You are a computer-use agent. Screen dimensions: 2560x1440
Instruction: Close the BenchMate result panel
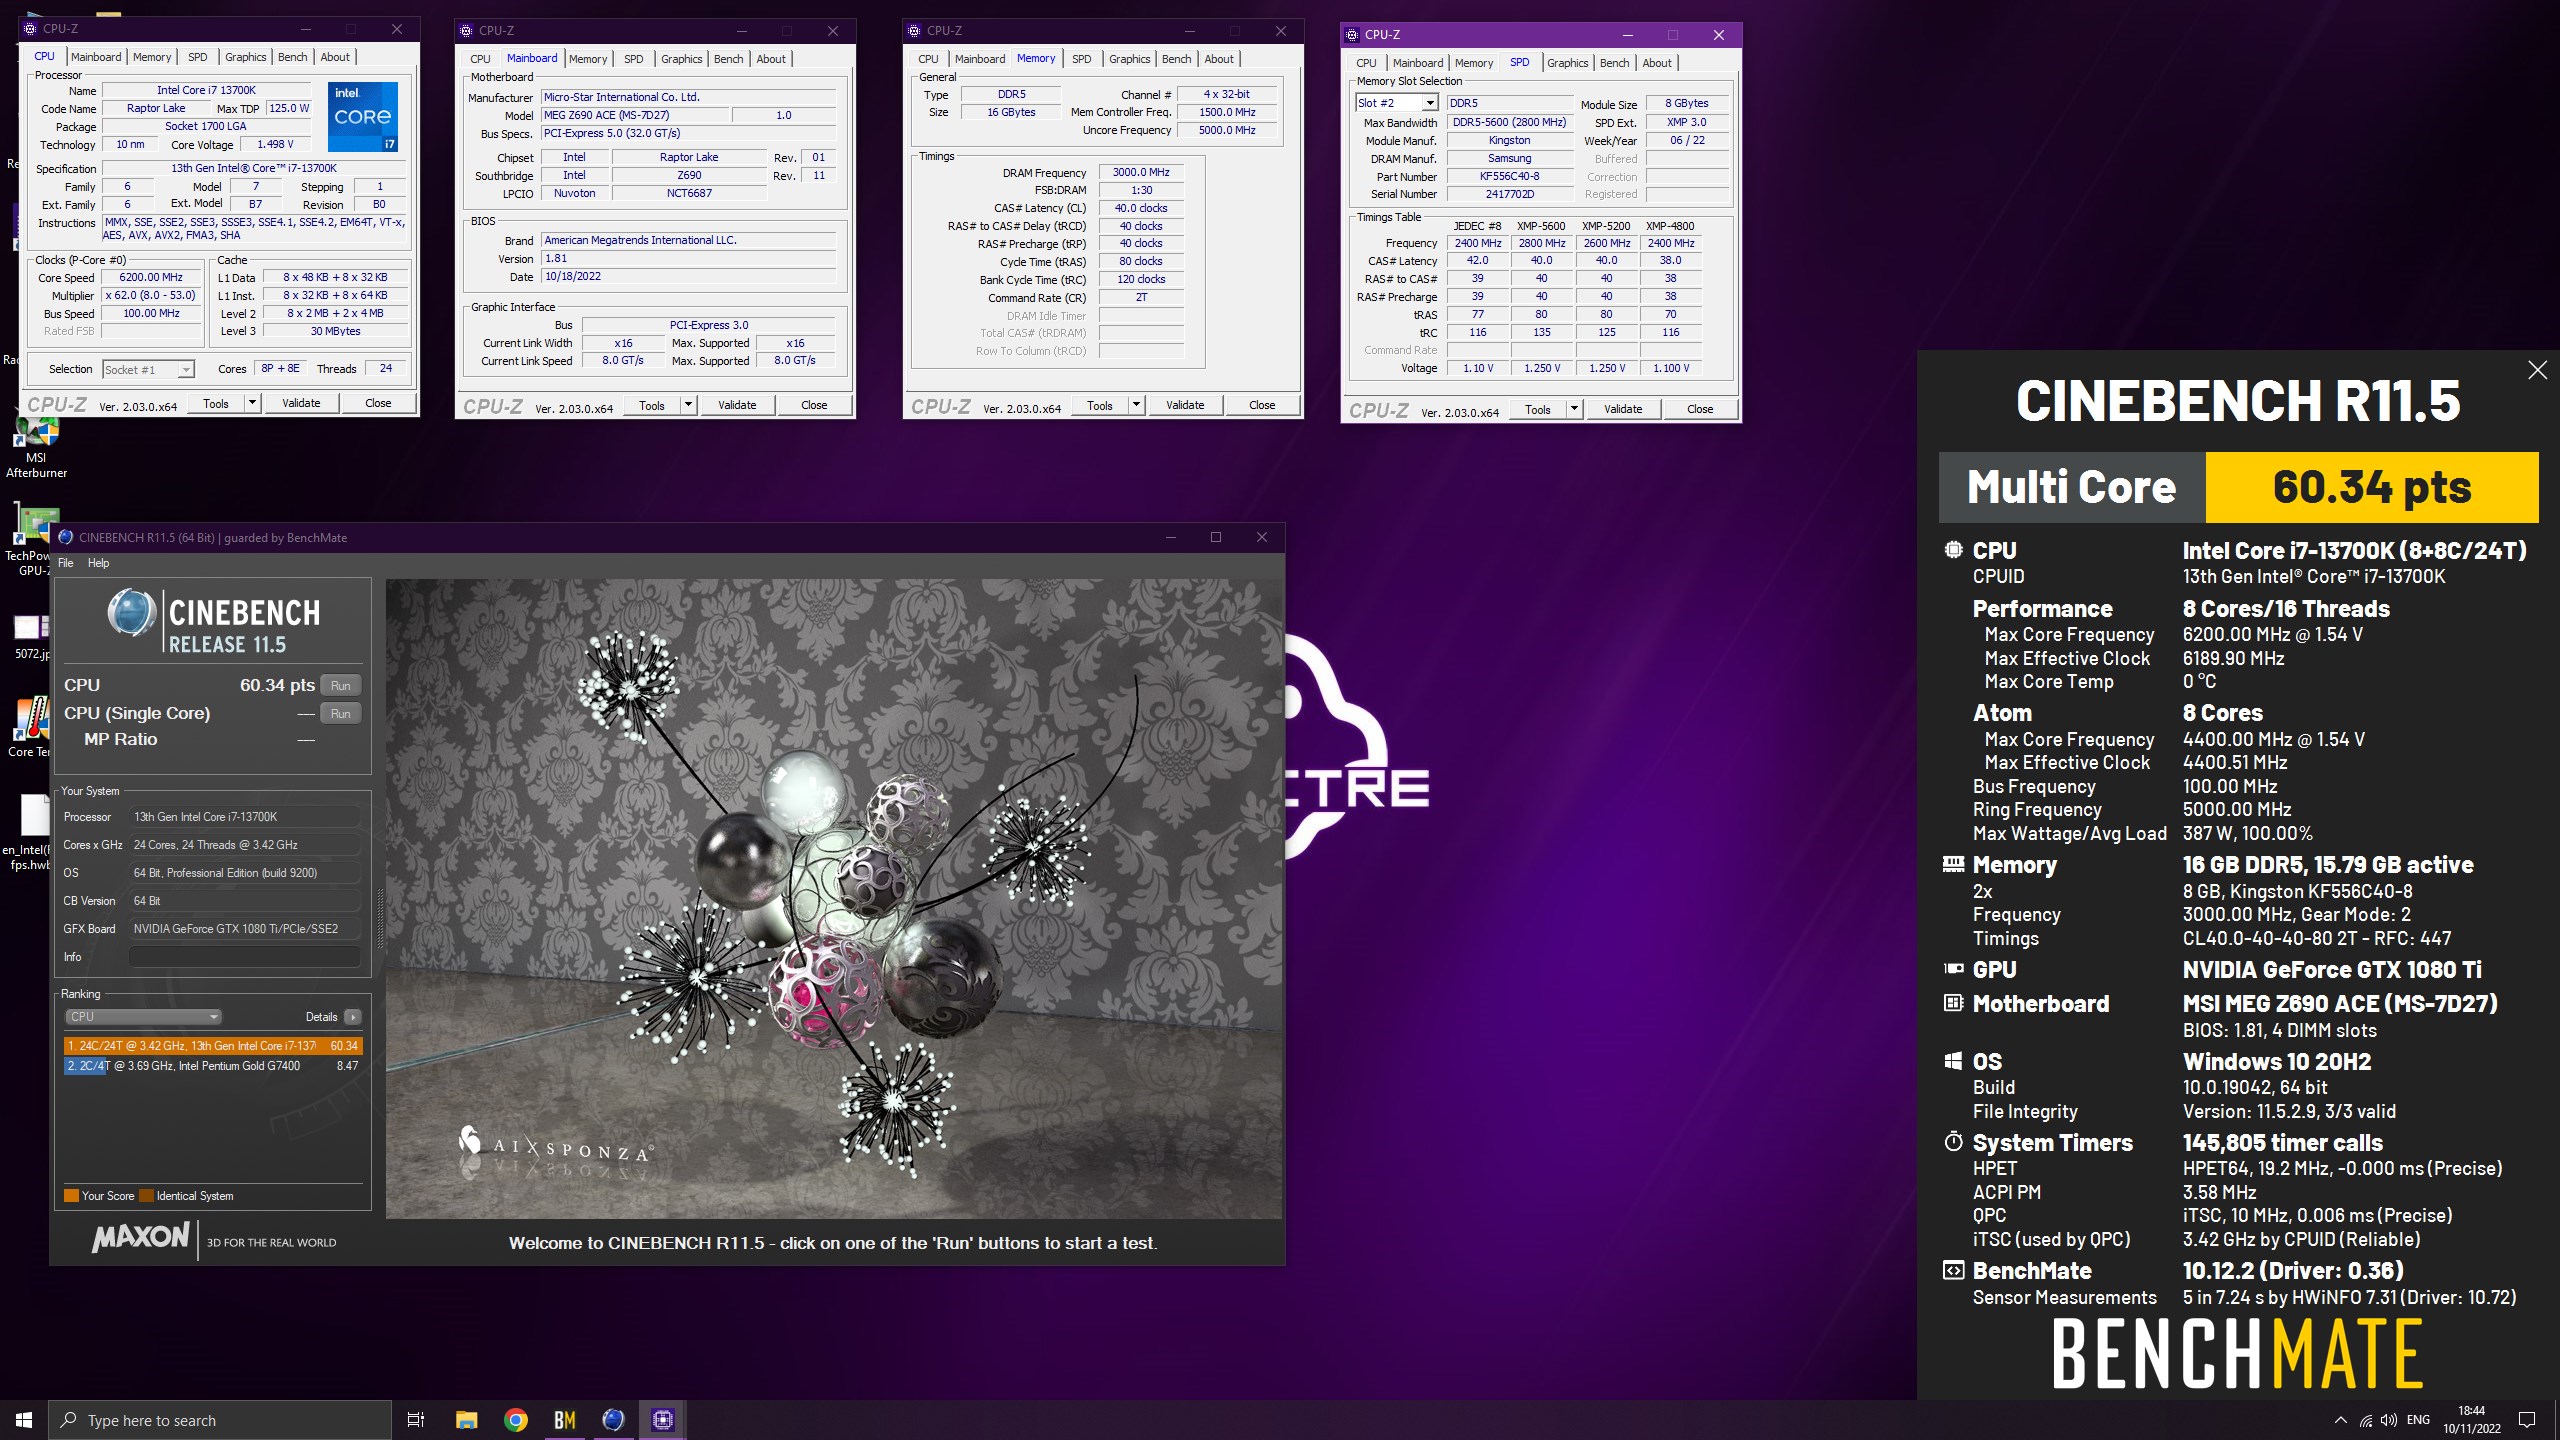(2537, 370)
